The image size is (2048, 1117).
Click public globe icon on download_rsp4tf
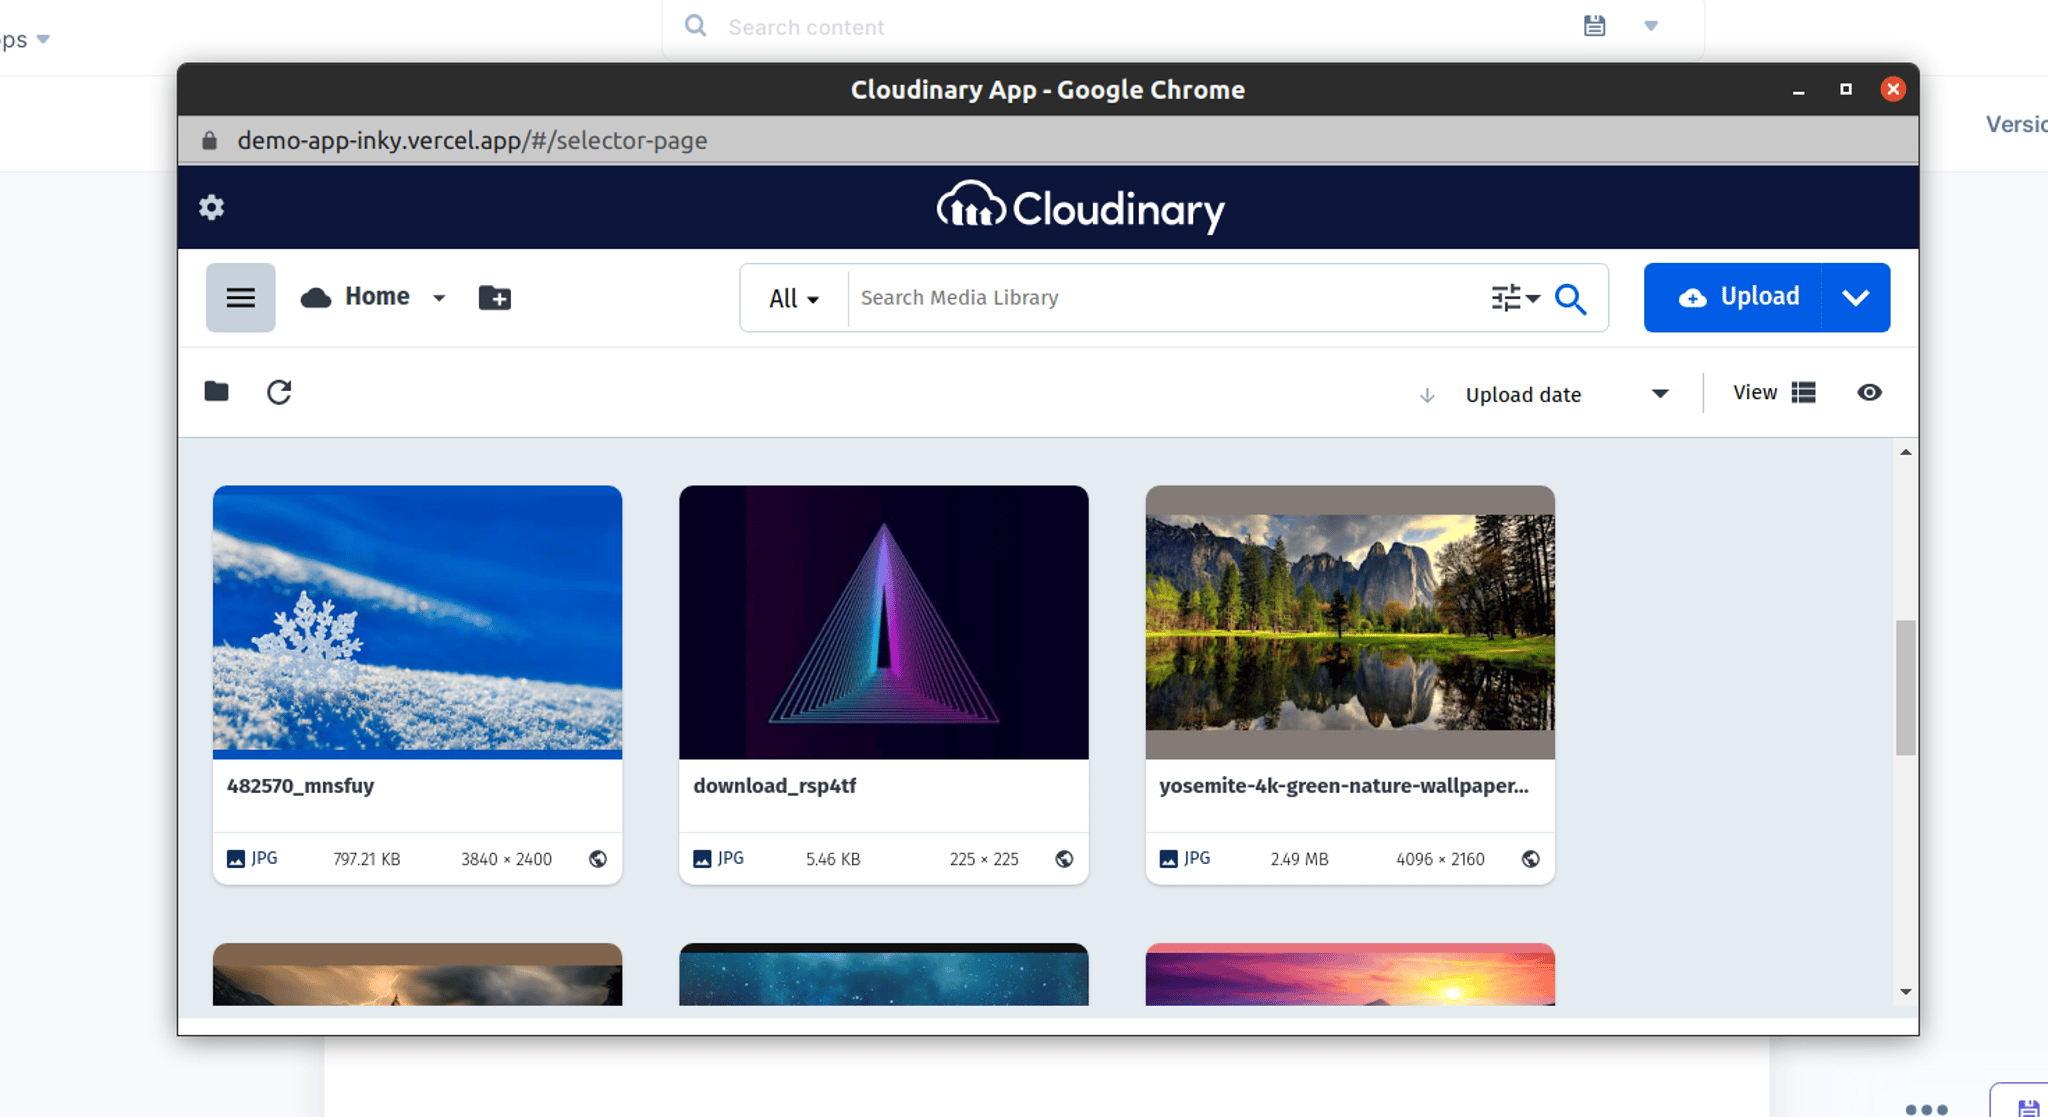click(1064, 859)
